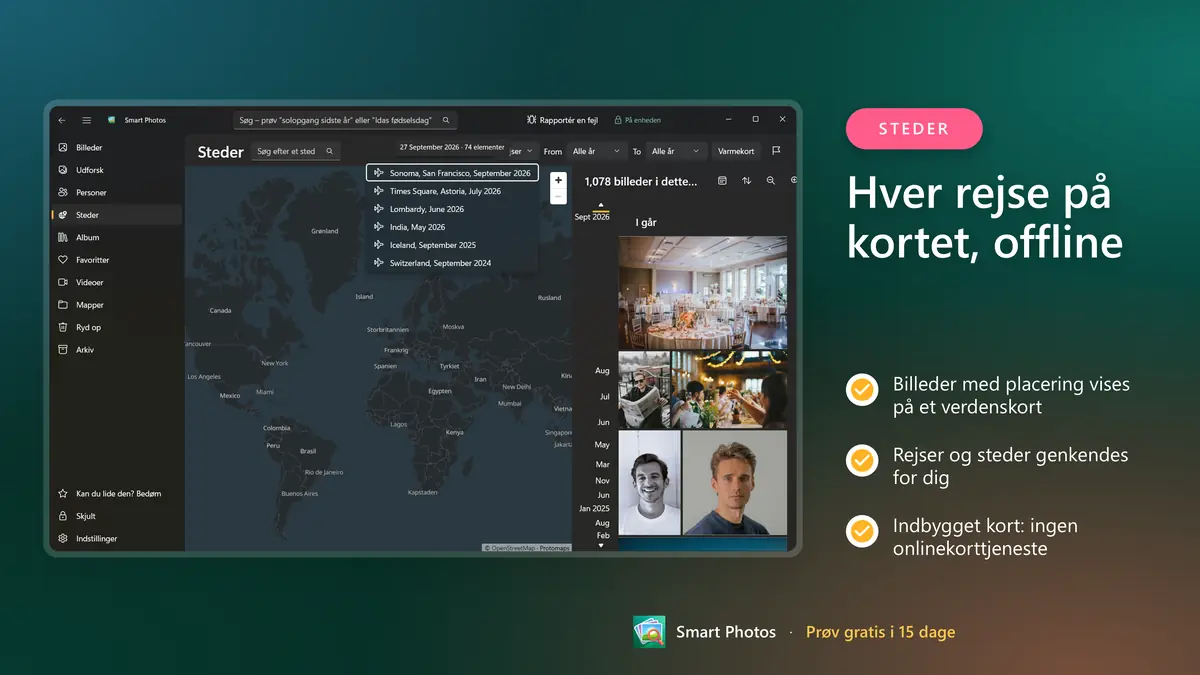Open Udforsk in the sidebar

click(x=117, y=170)
